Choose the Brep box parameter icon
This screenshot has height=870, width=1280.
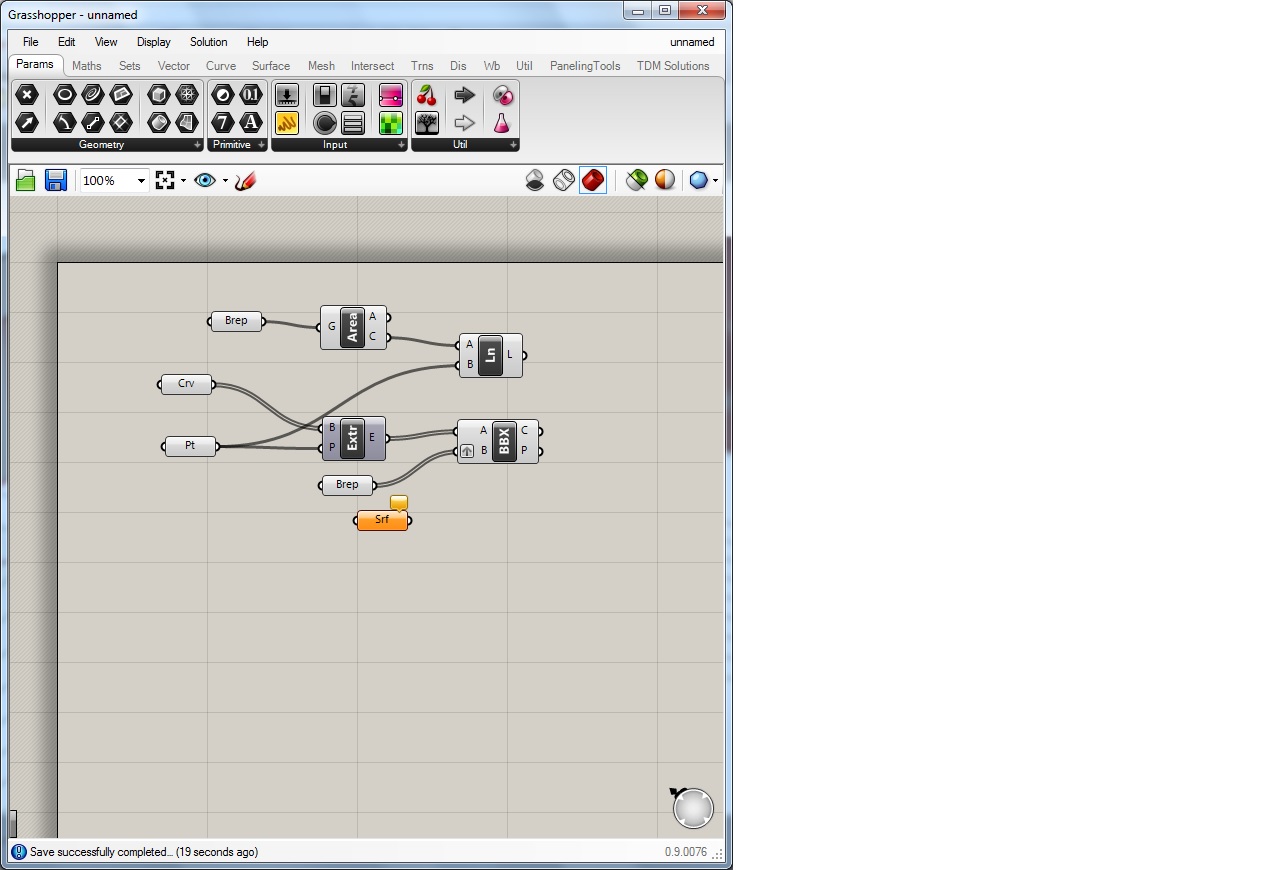[158, 95]
